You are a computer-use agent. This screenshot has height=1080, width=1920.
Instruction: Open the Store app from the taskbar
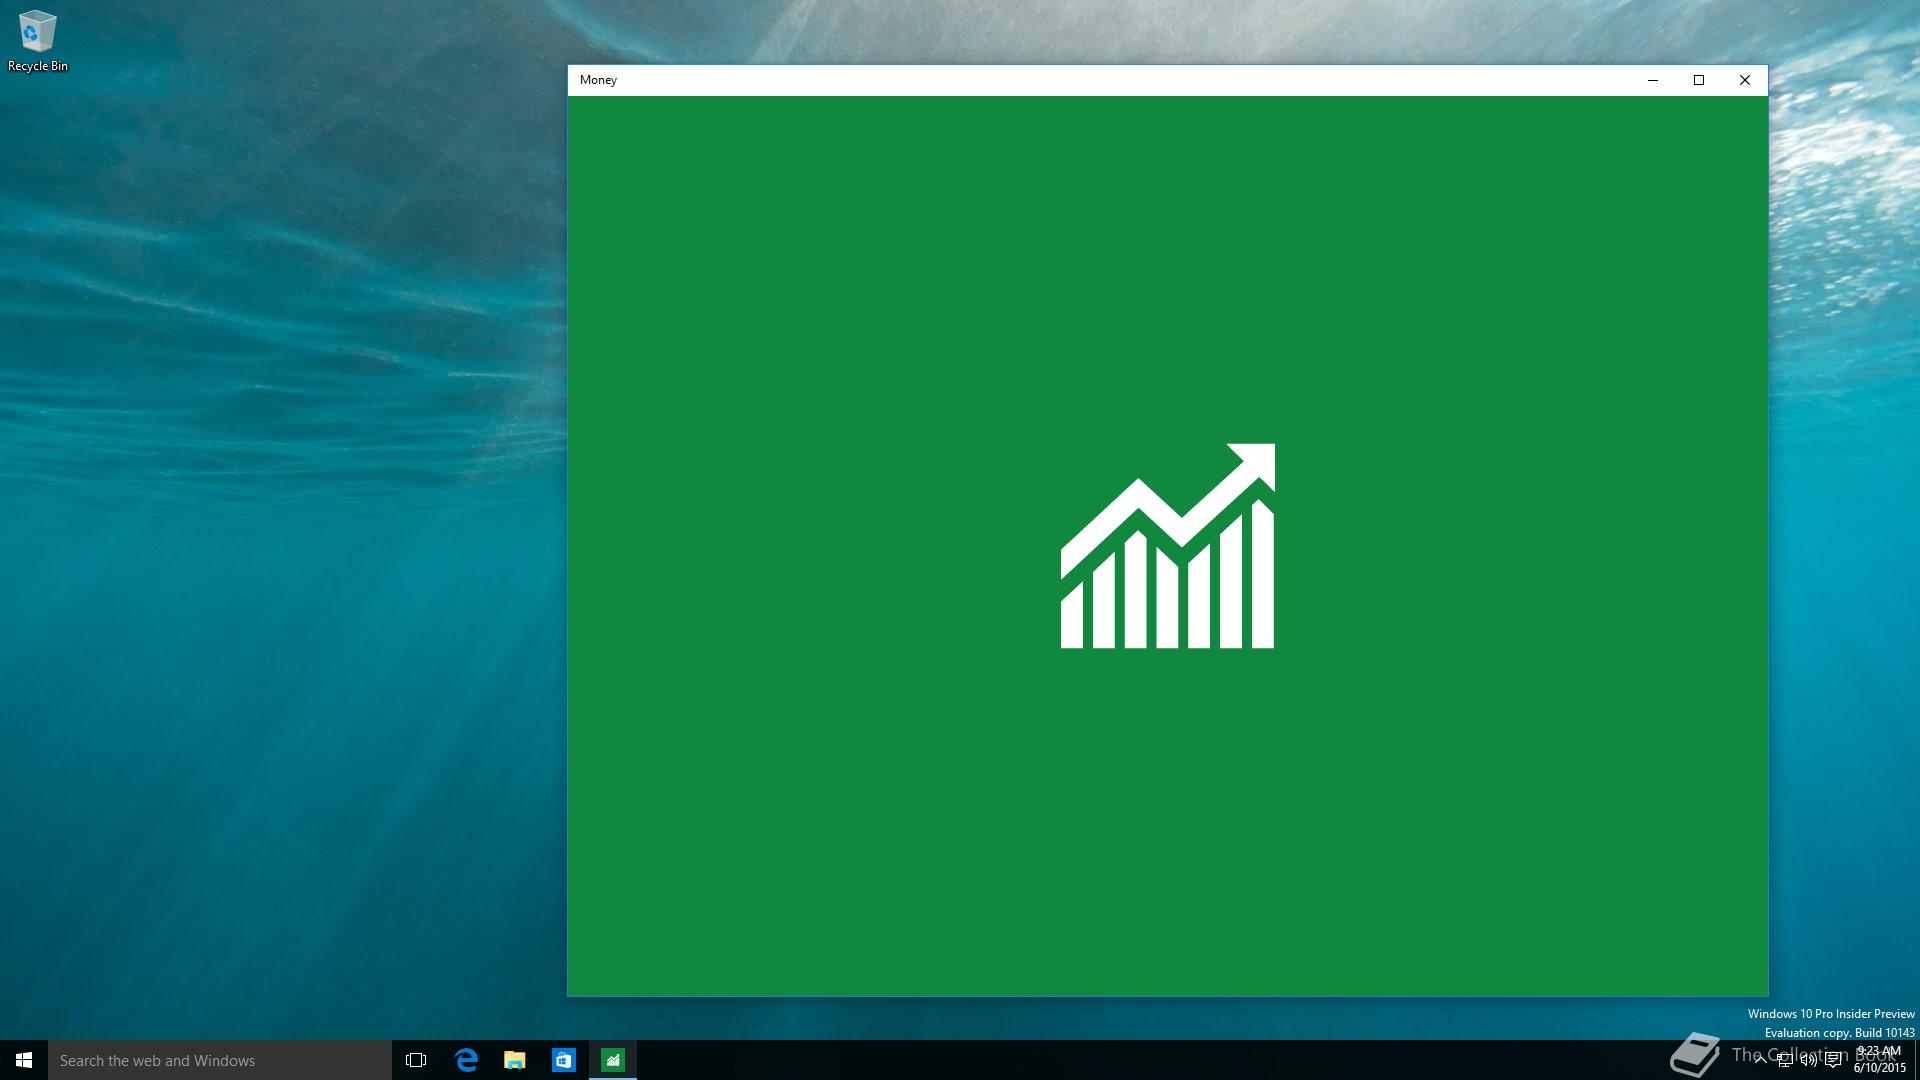[x=564, y=1060]
